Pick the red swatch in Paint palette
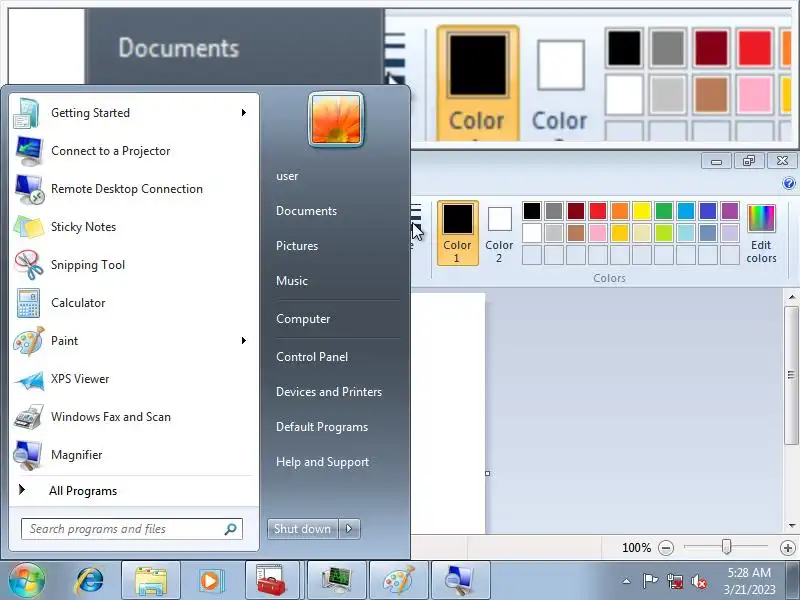Viewport: 800px width, 600px height. click(597, 211)
